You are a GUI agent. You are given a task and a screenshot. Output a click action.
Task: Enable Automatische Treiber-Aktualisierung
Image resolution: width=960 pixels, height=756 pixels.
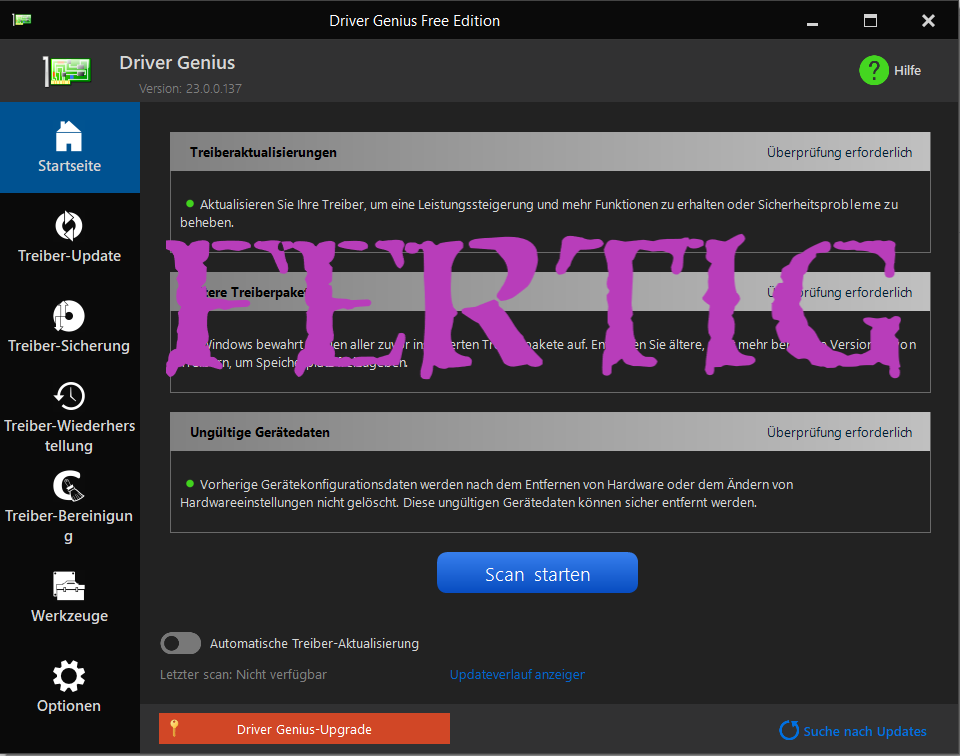coord(180,643)
